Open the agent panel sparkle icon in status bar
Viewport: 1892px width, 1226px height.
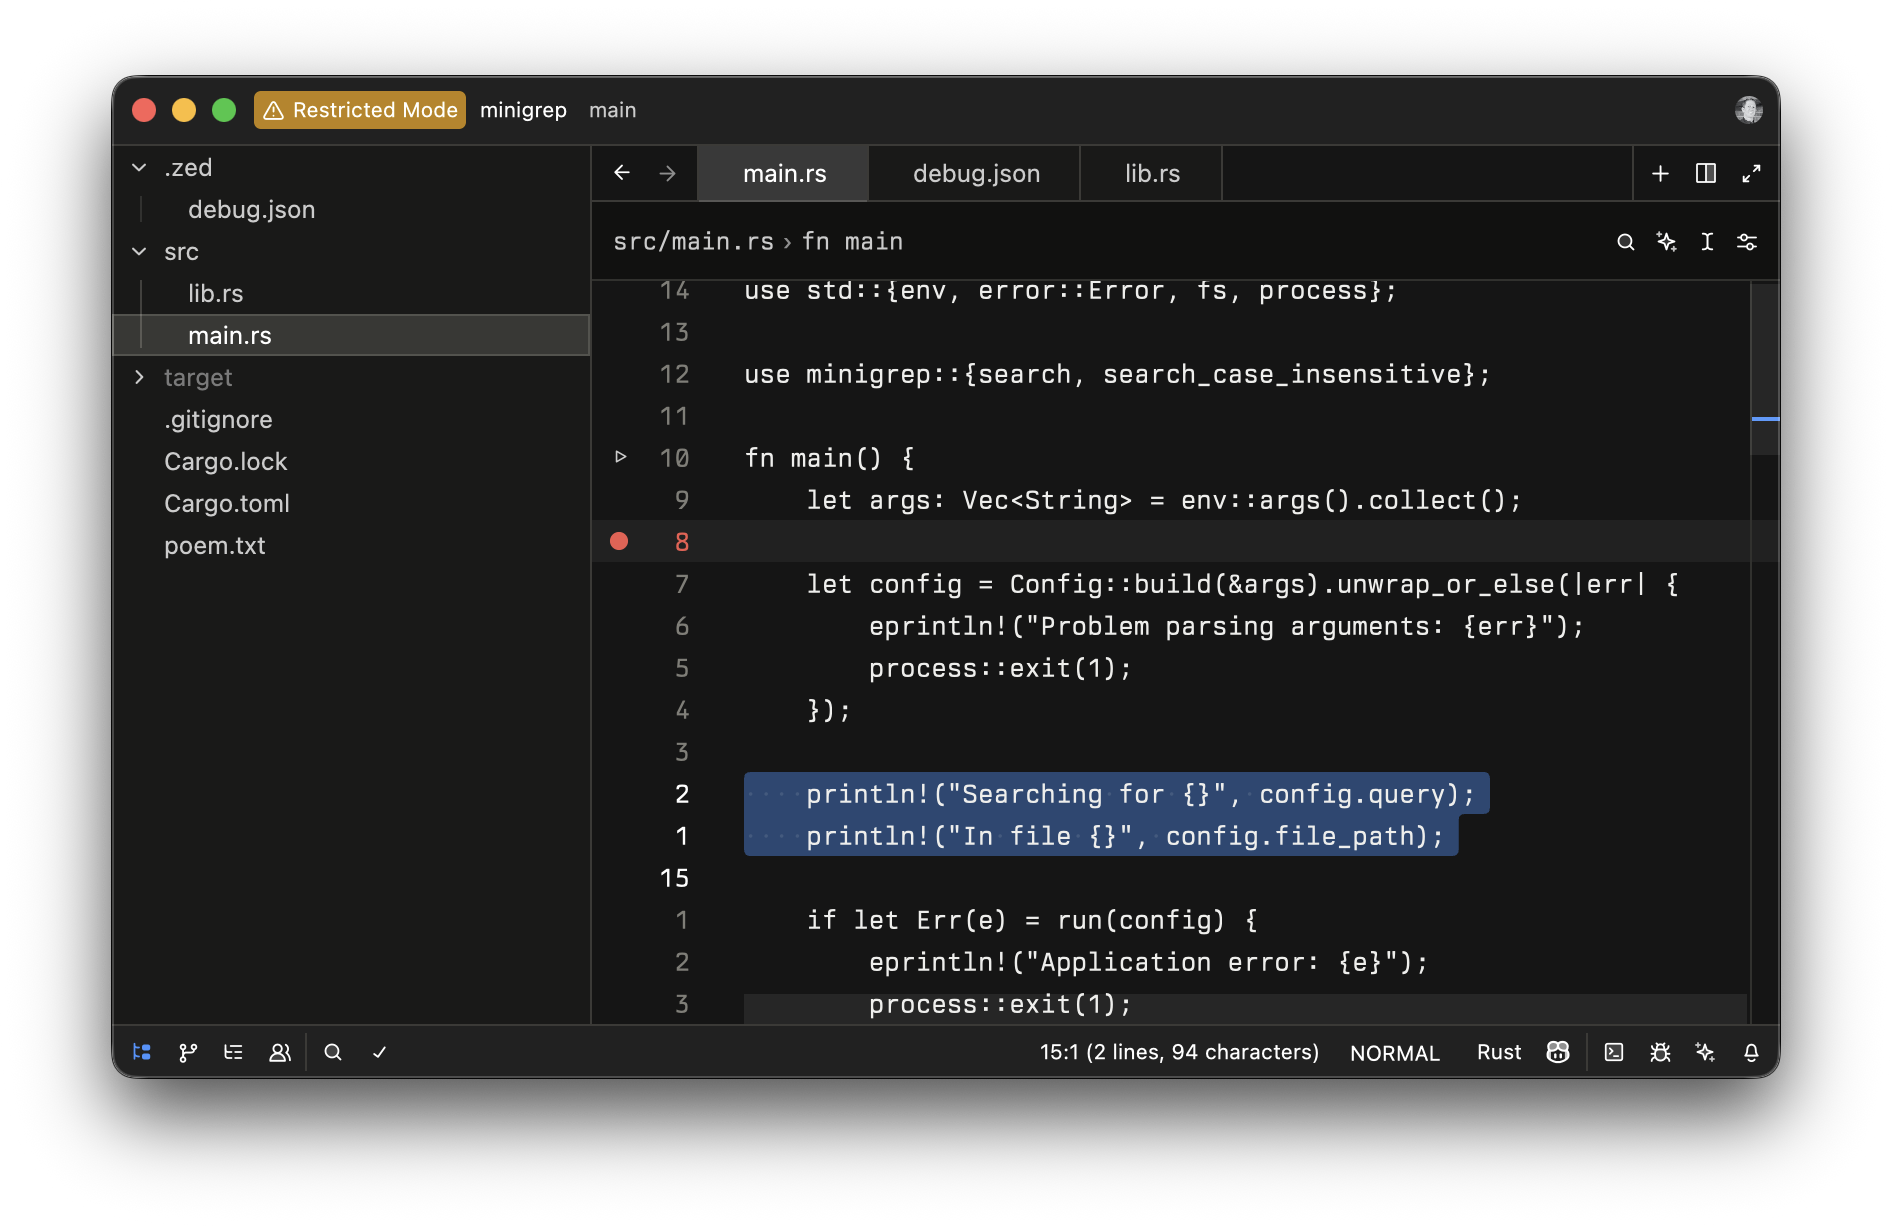pos(1706,1052)
